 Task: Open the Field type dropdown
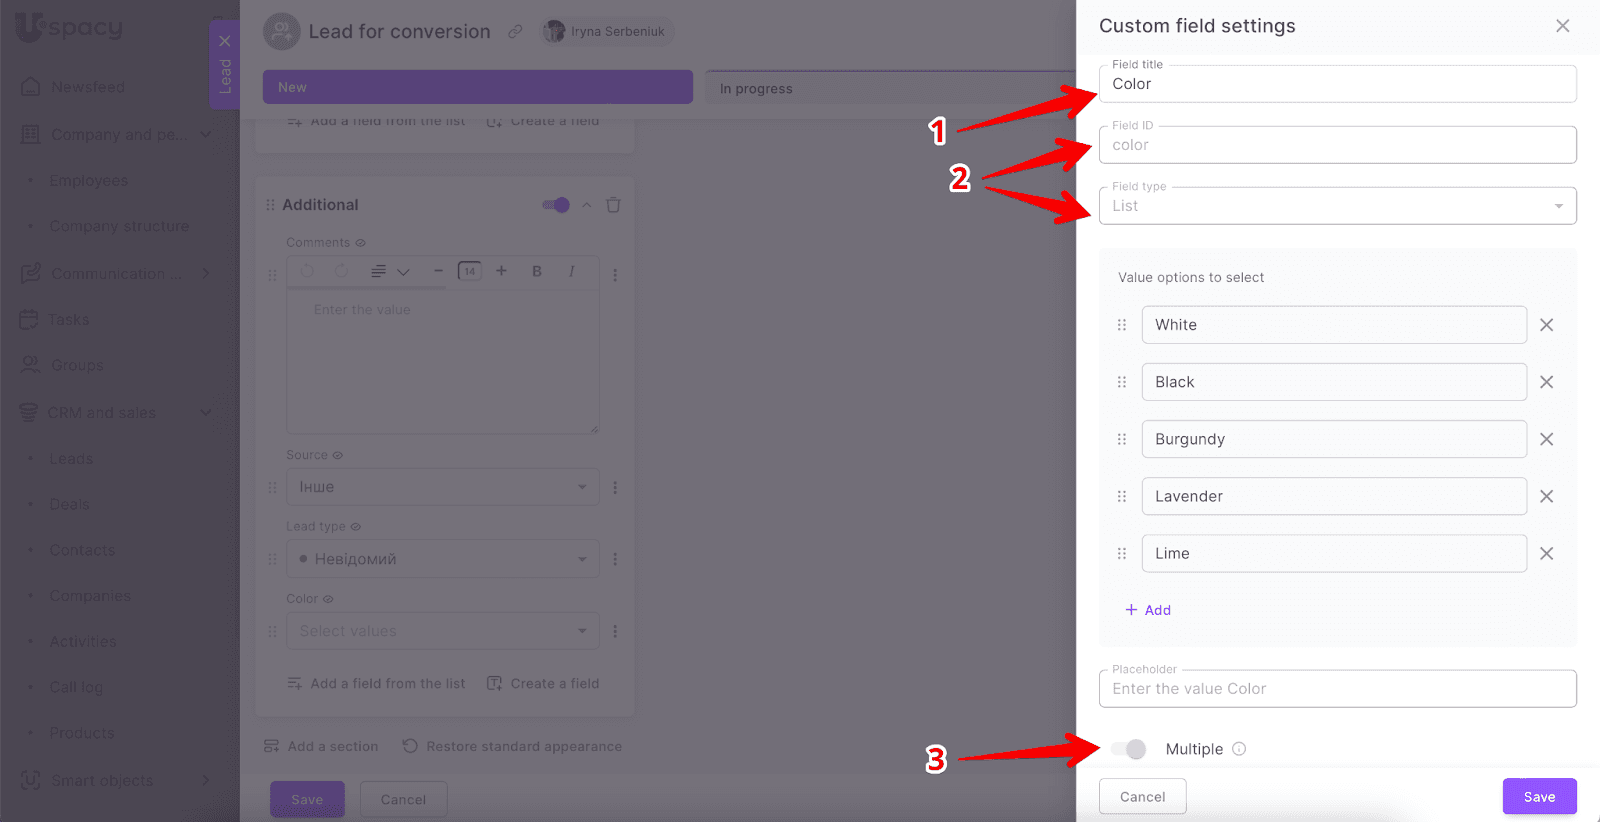coord(1337,206)
